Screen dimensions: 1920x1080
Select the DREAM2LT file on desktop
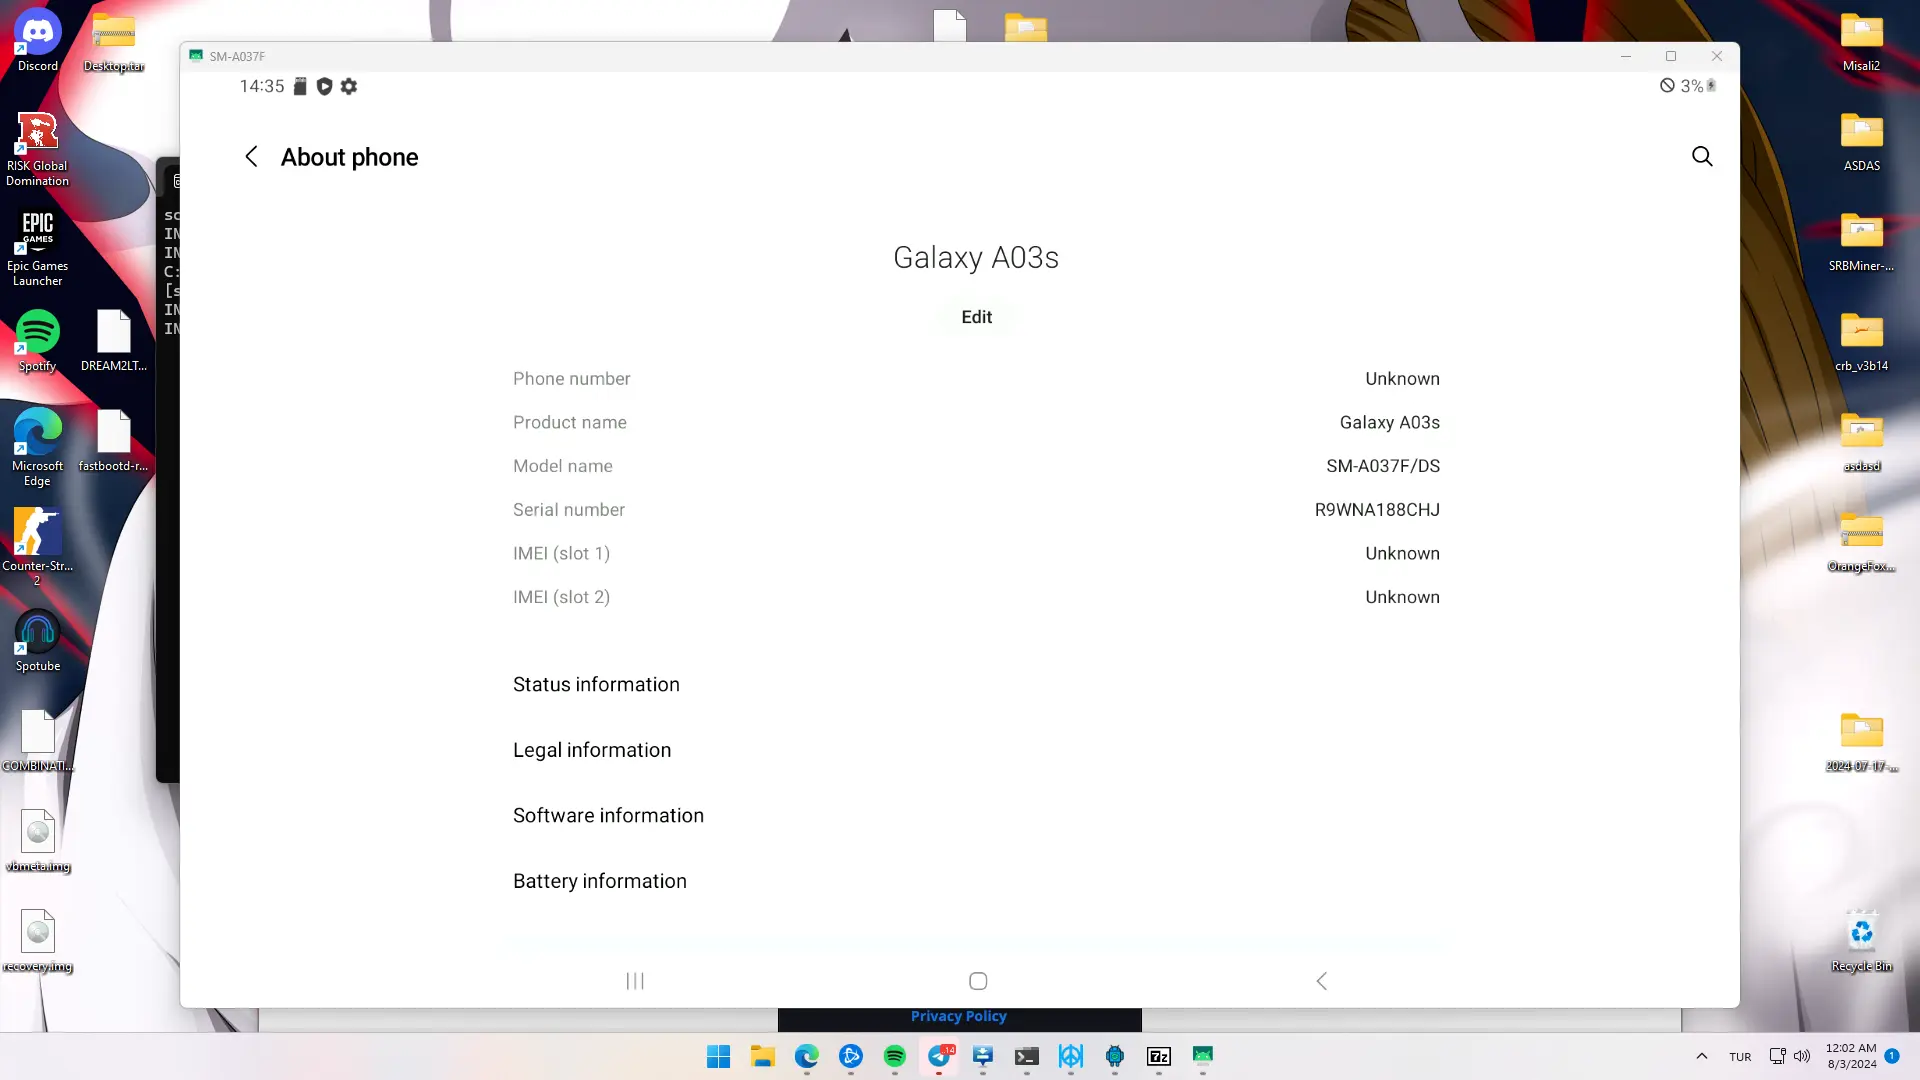(x=114, y=341)
